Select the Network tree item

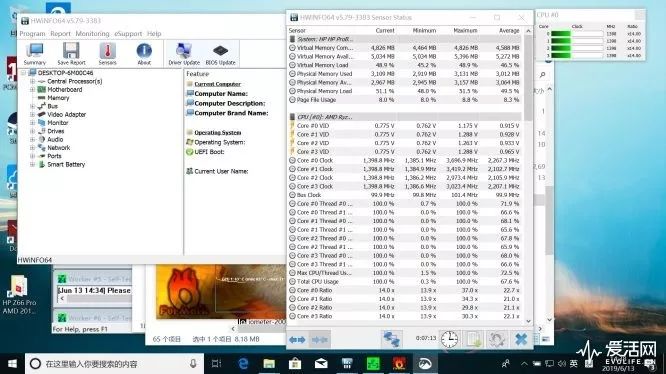[x=59, y=148]
